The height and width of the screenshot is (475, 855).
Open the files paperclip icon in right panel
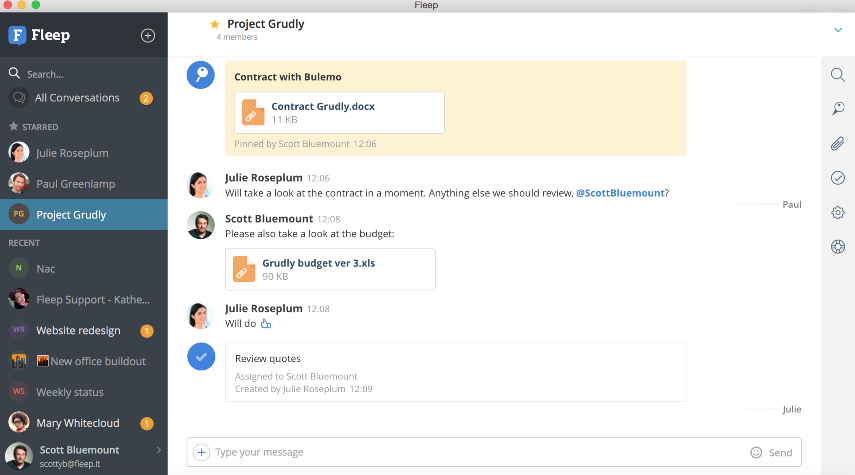coord(838,143)
